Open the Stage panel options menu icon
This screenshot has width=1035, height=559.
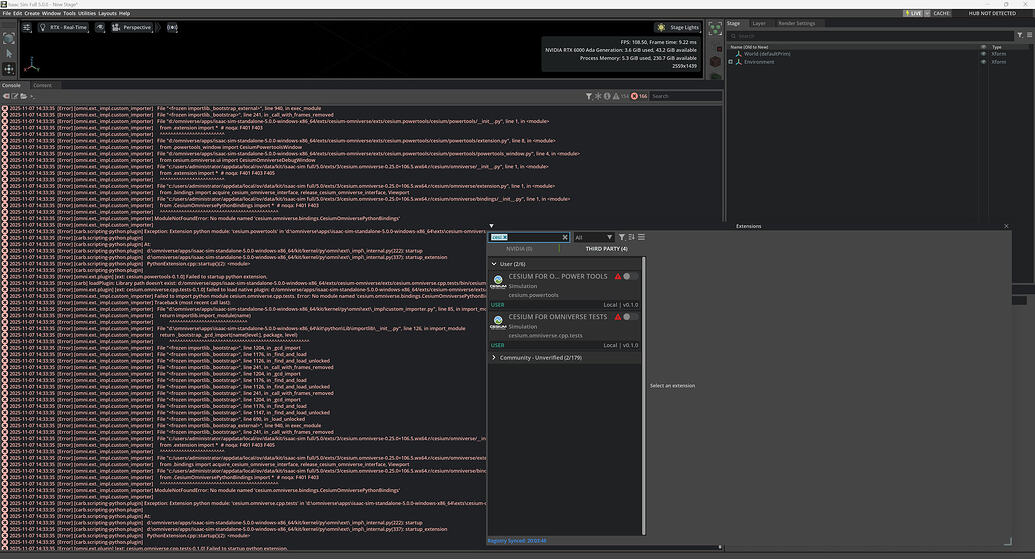[1029, 36]
